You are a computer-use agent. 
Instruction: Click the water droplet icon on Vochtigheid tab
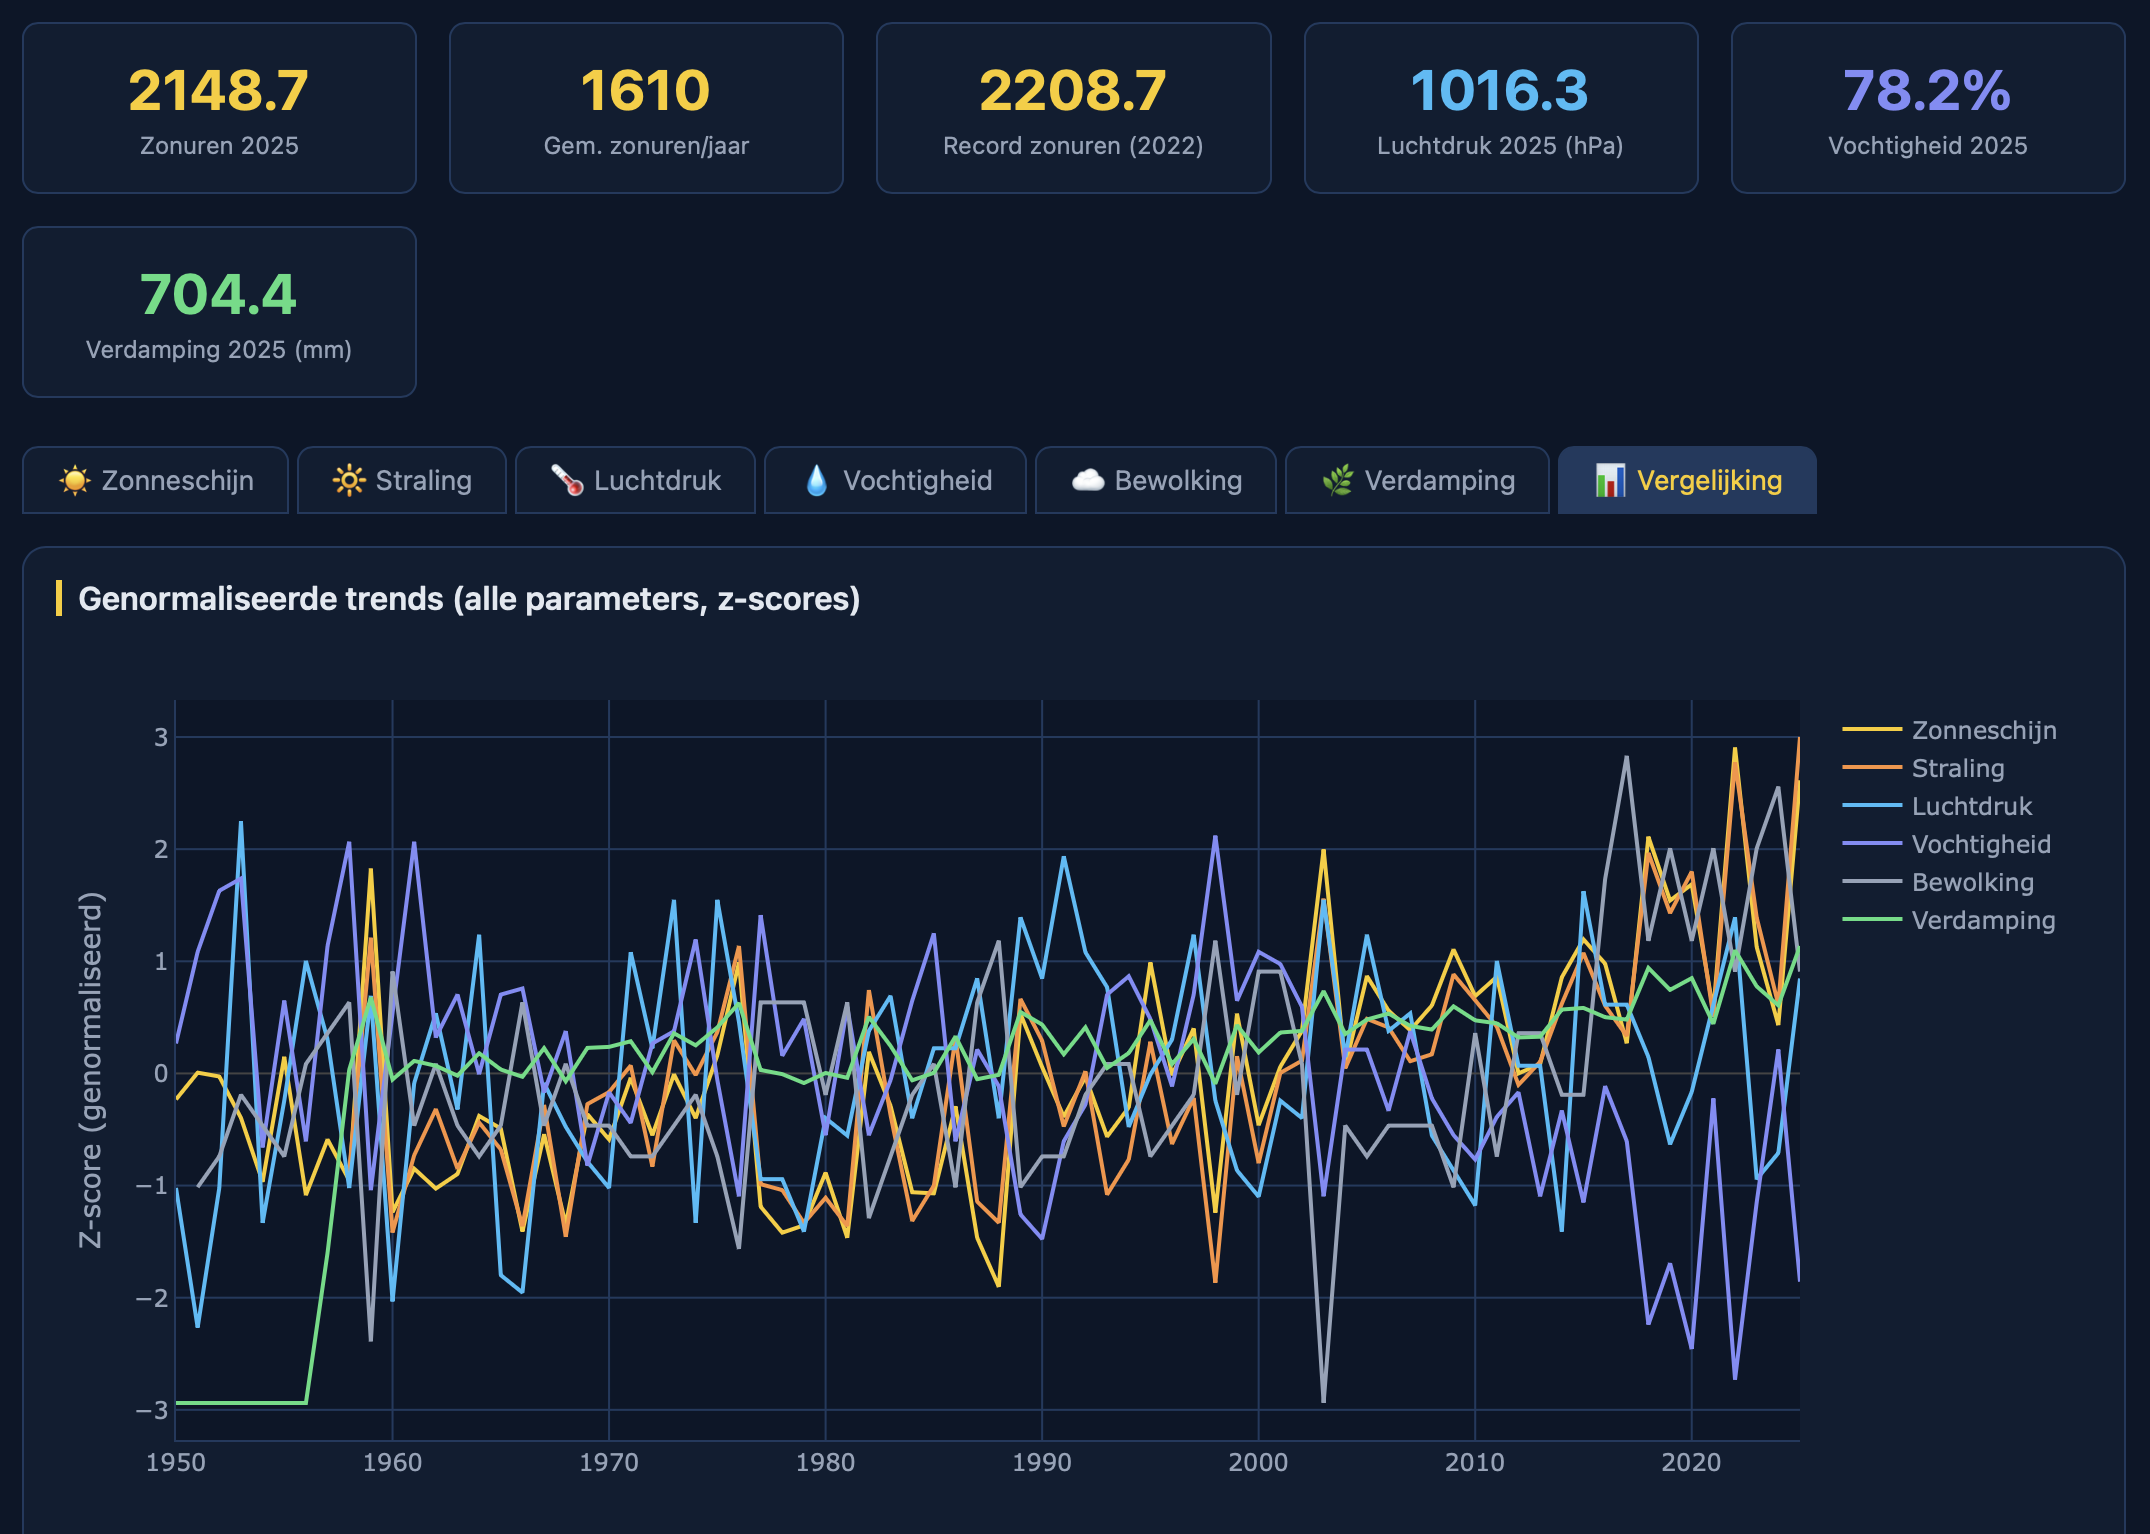point(816,481)
